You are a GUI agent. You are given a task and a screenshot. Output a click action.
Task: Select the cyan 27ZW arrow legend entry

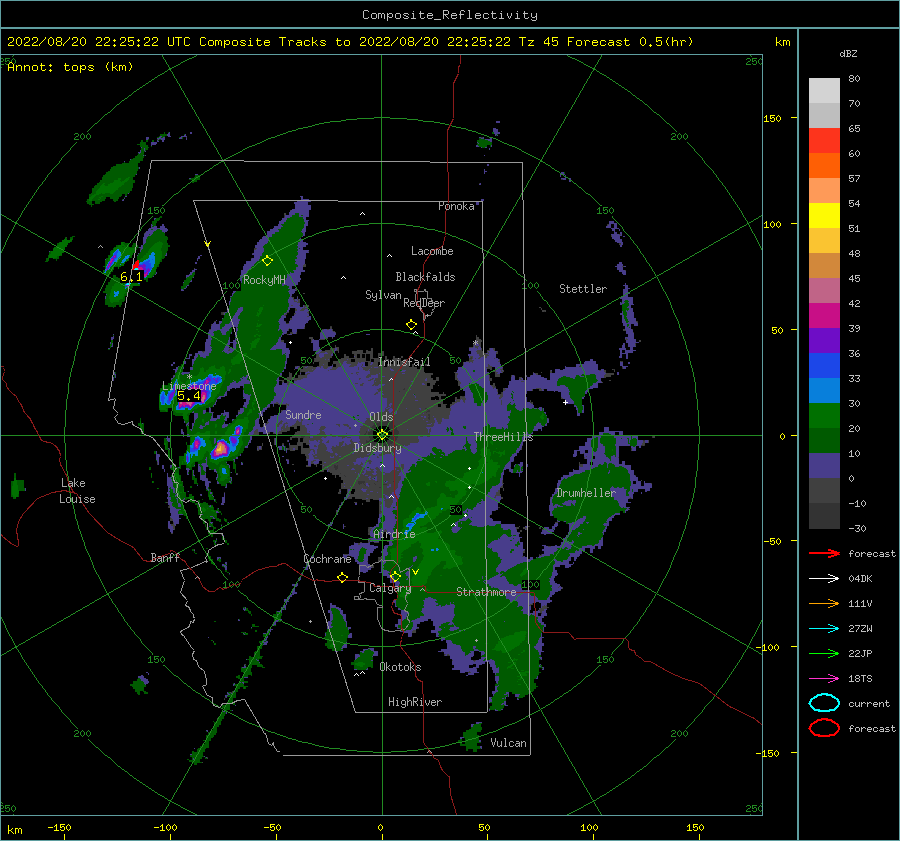tap(824, 629)
